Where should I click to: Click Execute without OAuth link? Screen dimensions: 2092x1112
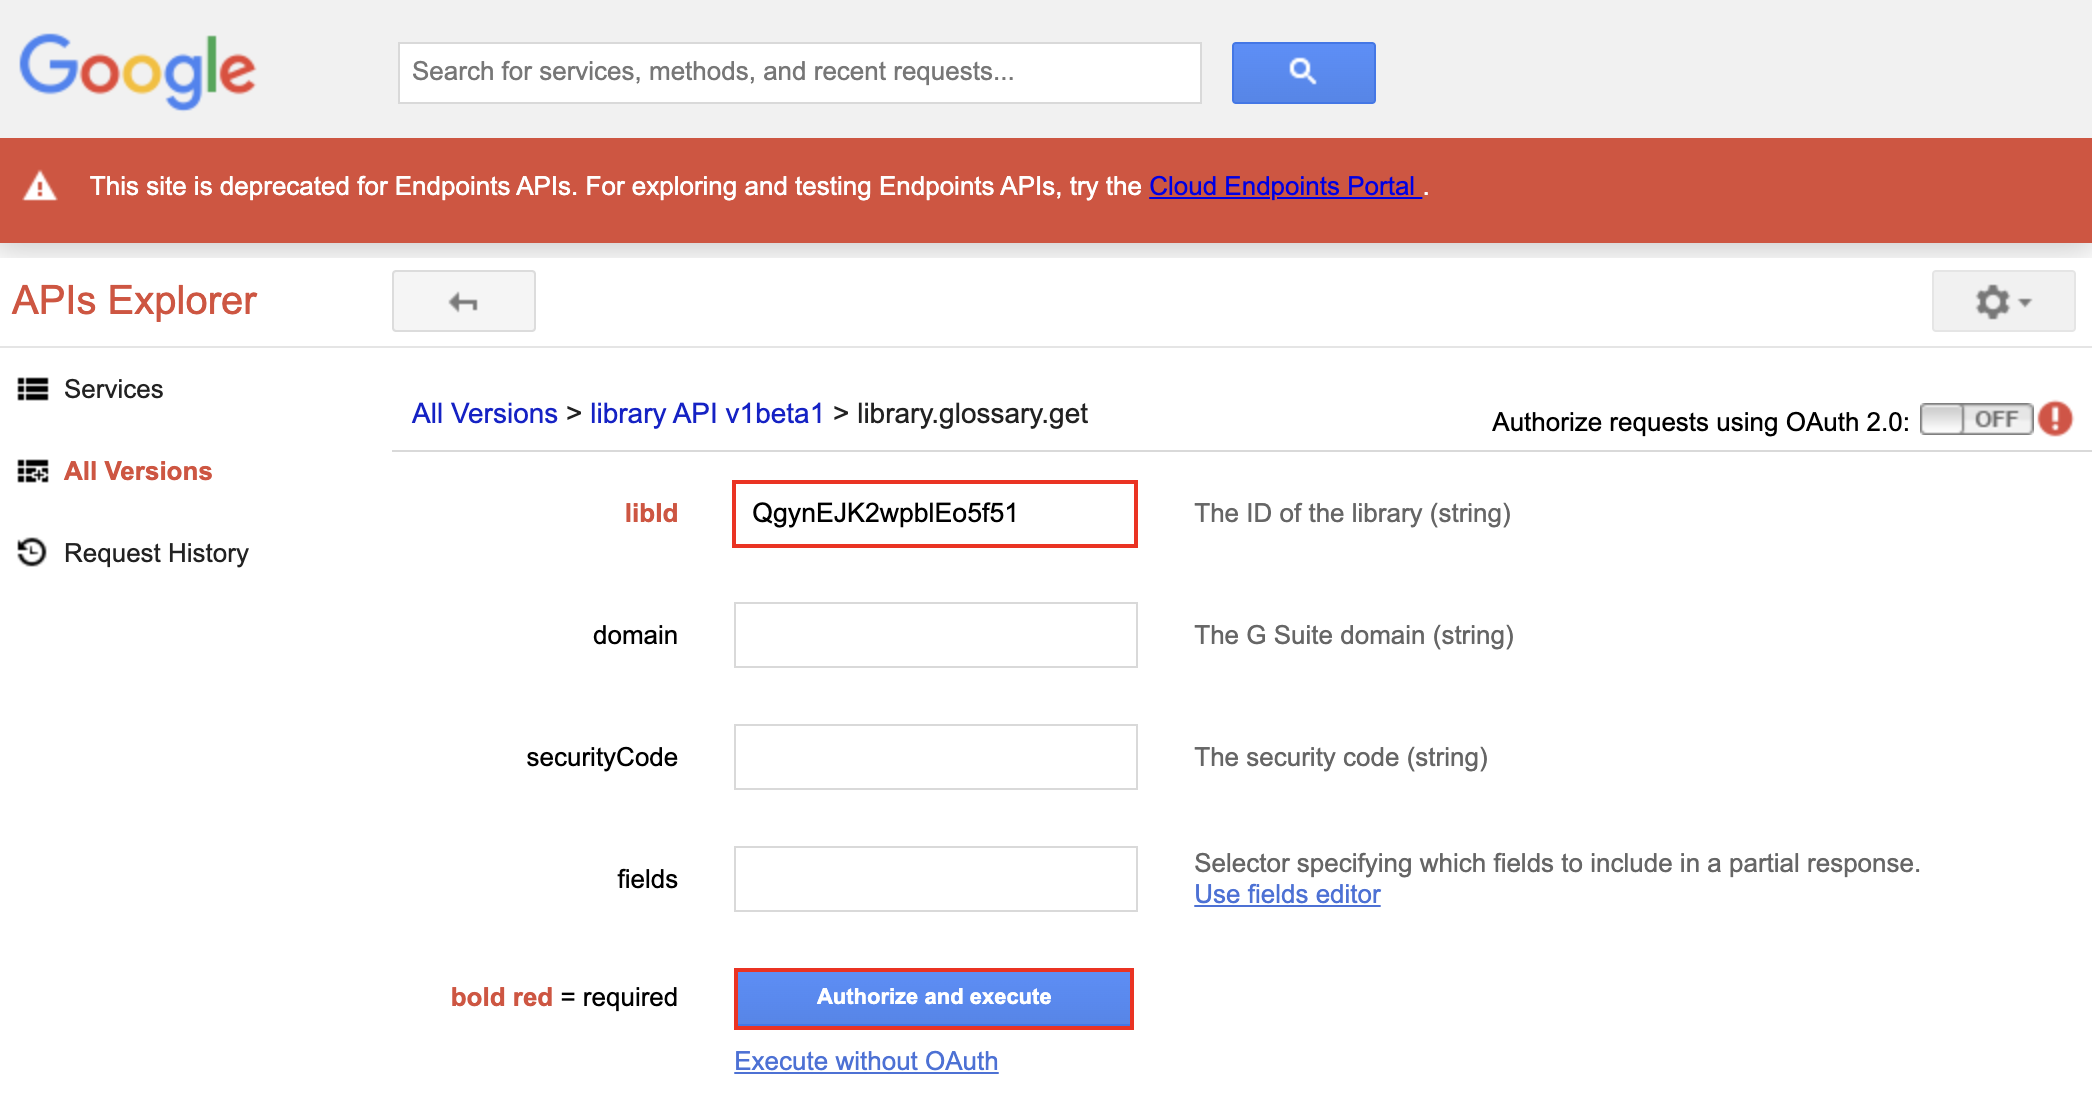point(866,1061)
